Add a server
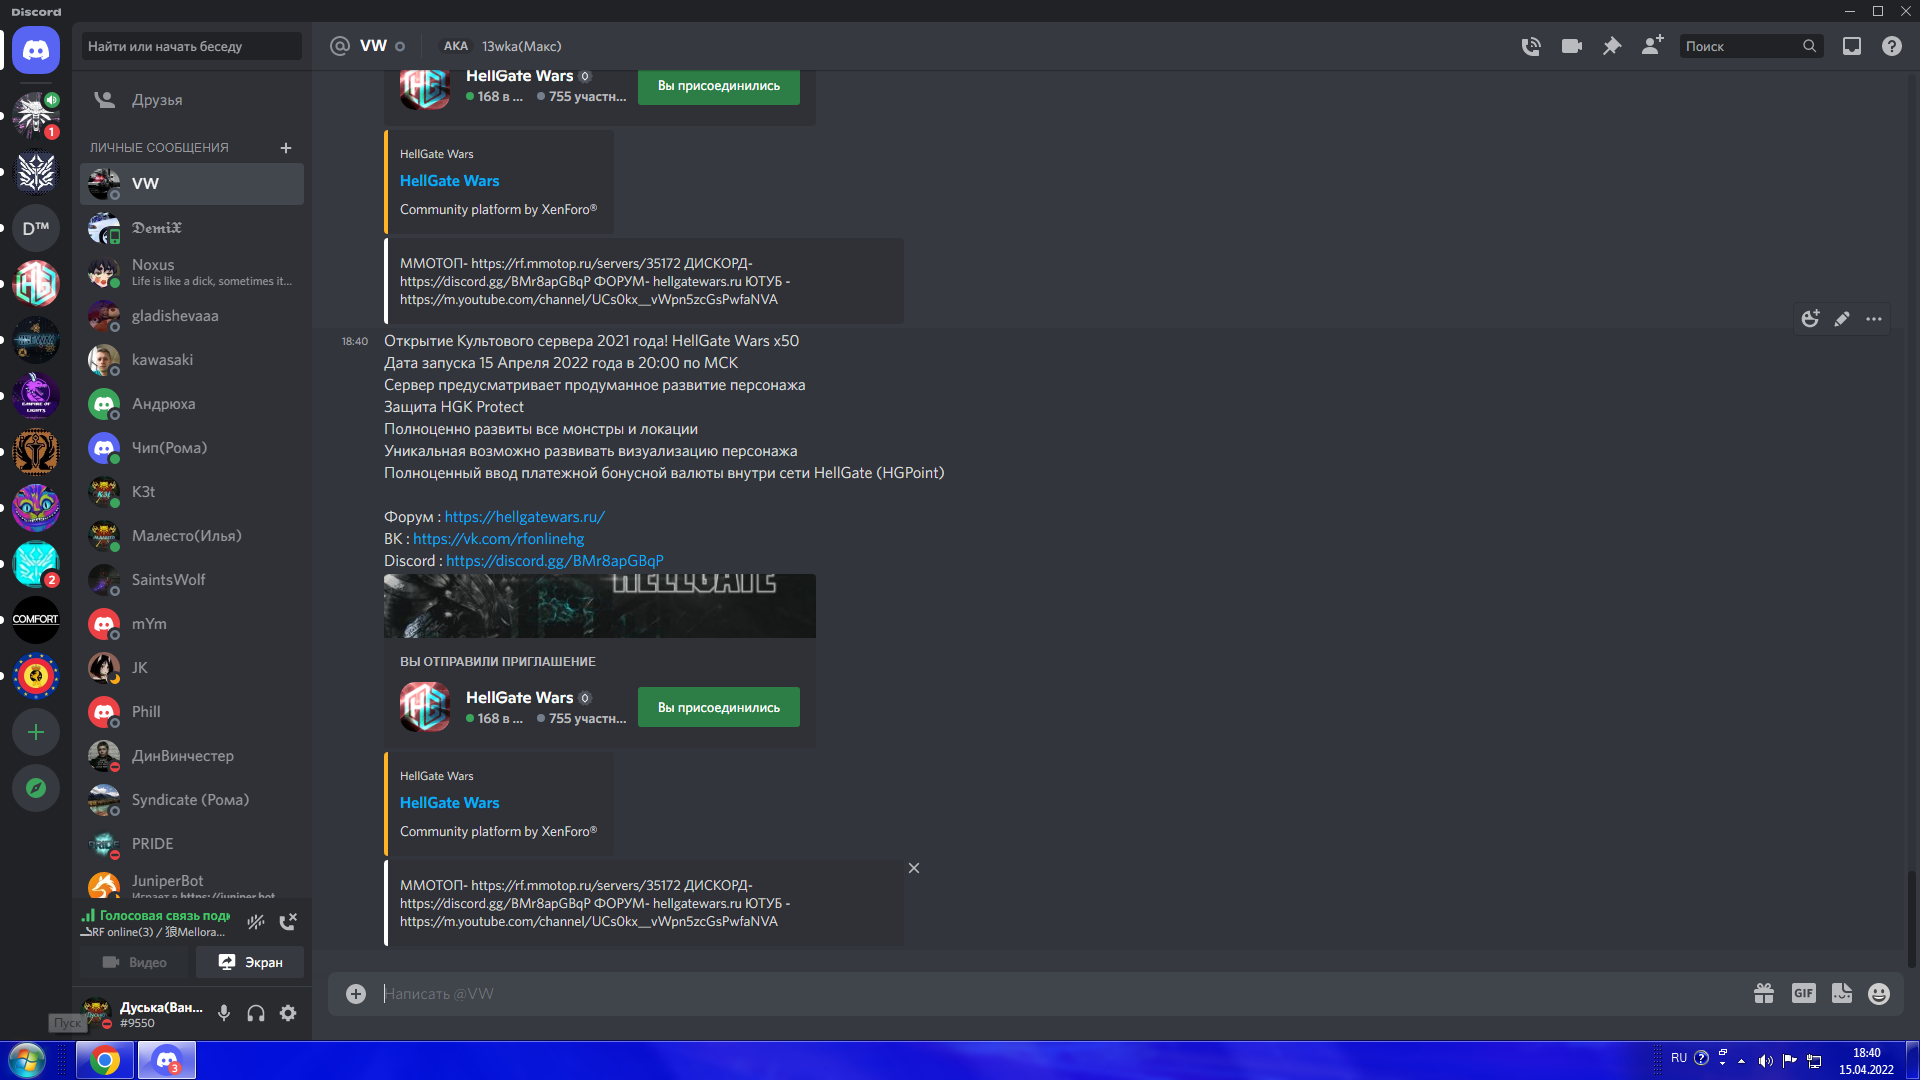This screenshot has height=1080, width=1920. [x=36, y=732]
